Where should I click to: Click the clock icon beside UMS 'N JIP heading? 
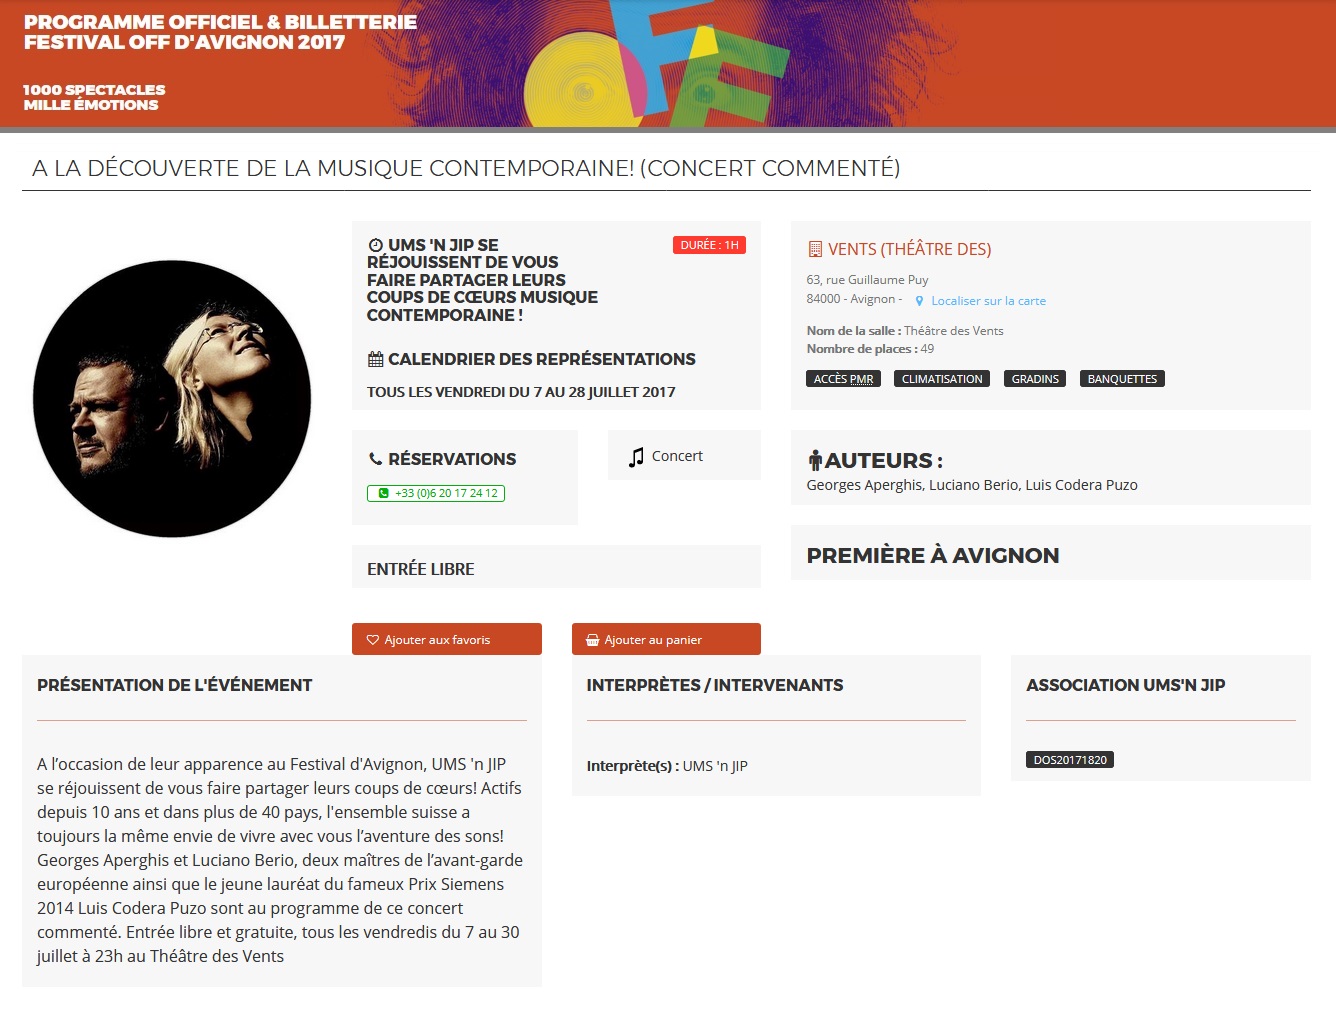coord(375,245)
